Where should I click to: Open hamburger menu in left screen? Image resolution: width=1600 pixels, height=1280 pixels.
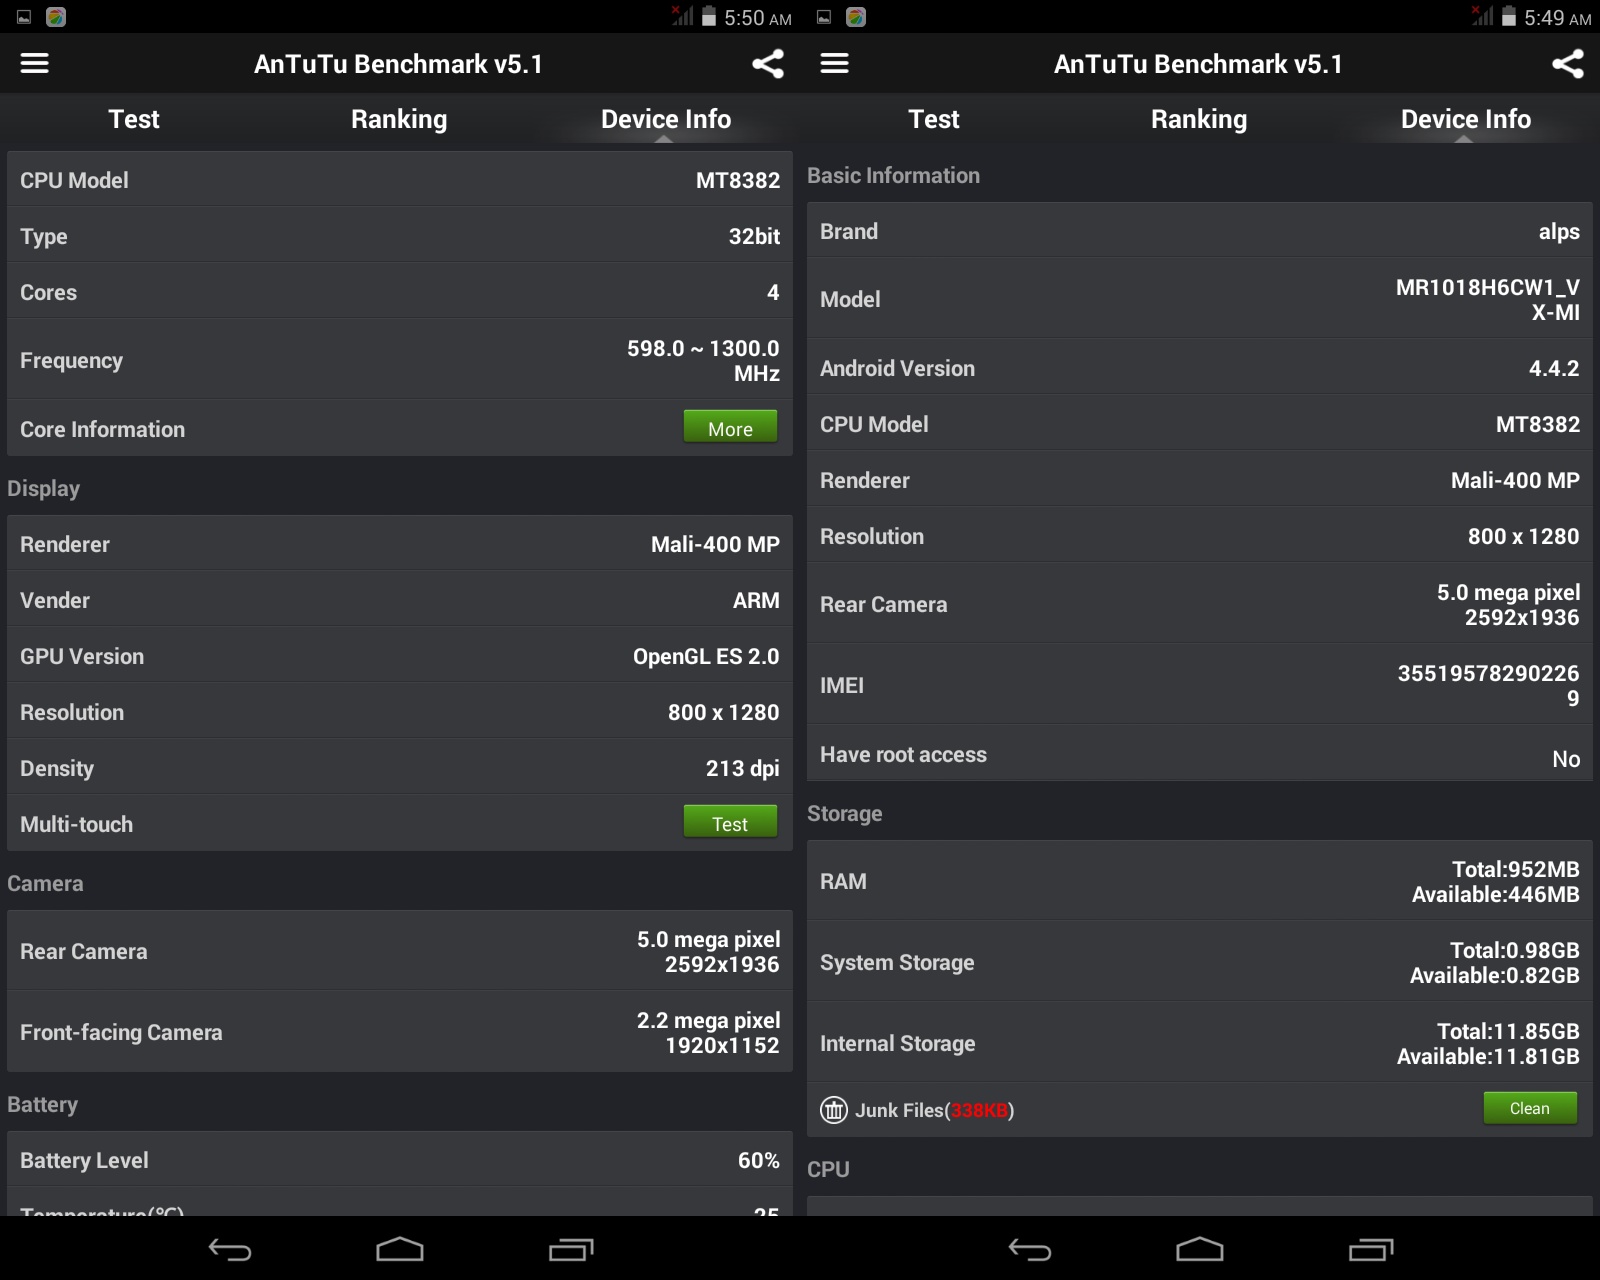coord(35,64)
